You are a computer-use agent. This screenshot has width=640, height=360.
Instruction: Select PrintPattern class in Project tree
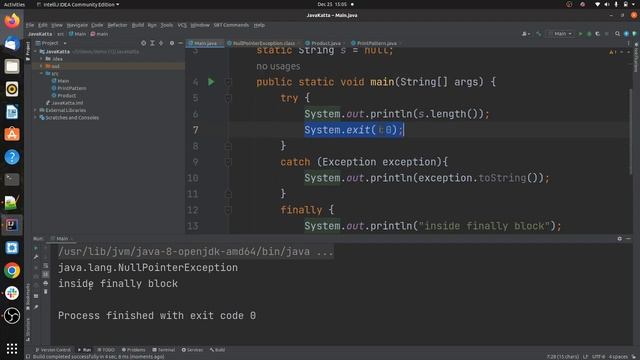[69, 88]
